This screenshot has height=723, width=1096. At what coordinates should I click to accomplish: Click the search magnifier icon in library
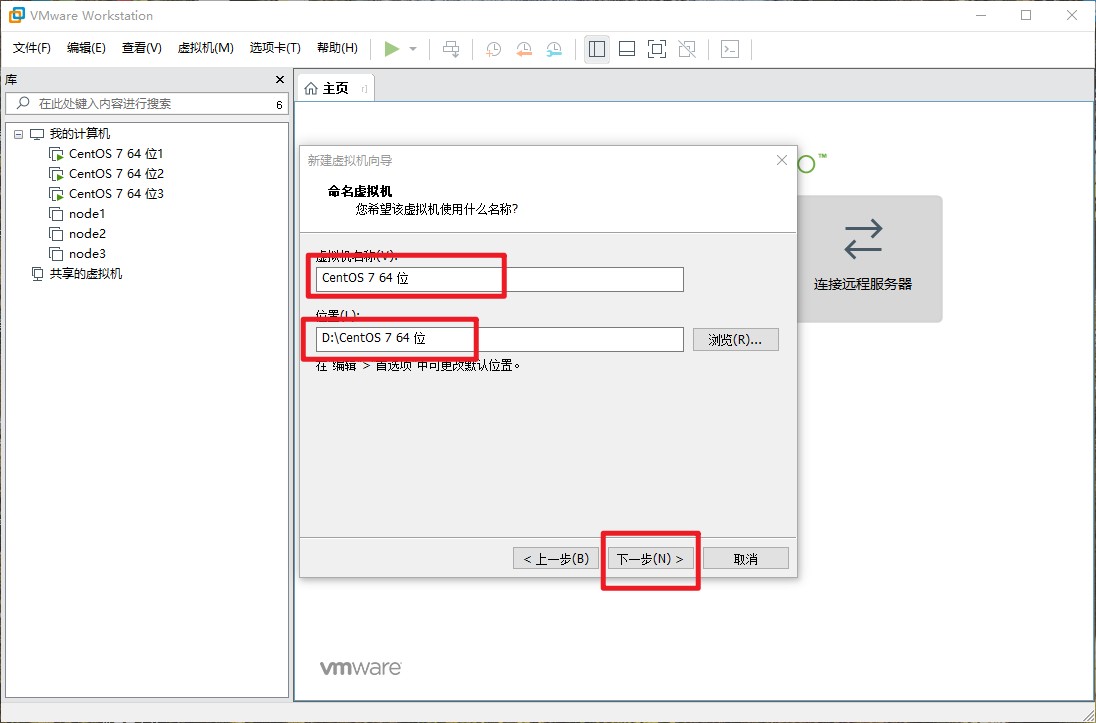[23, 103]
